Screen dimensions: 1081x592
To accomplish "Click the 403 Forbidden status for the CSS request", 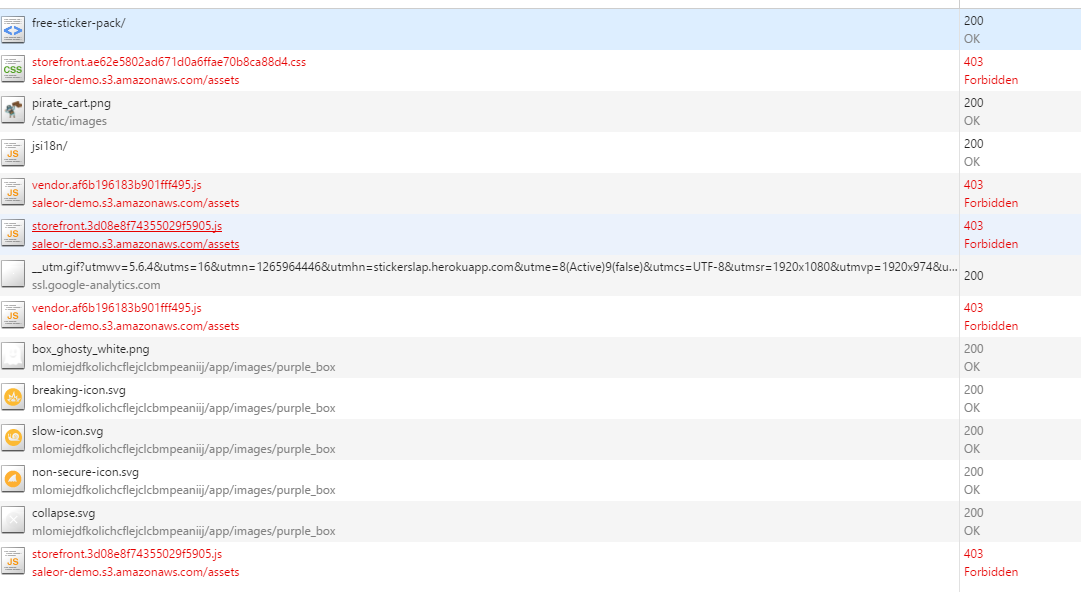I will [x=990, y=69].
